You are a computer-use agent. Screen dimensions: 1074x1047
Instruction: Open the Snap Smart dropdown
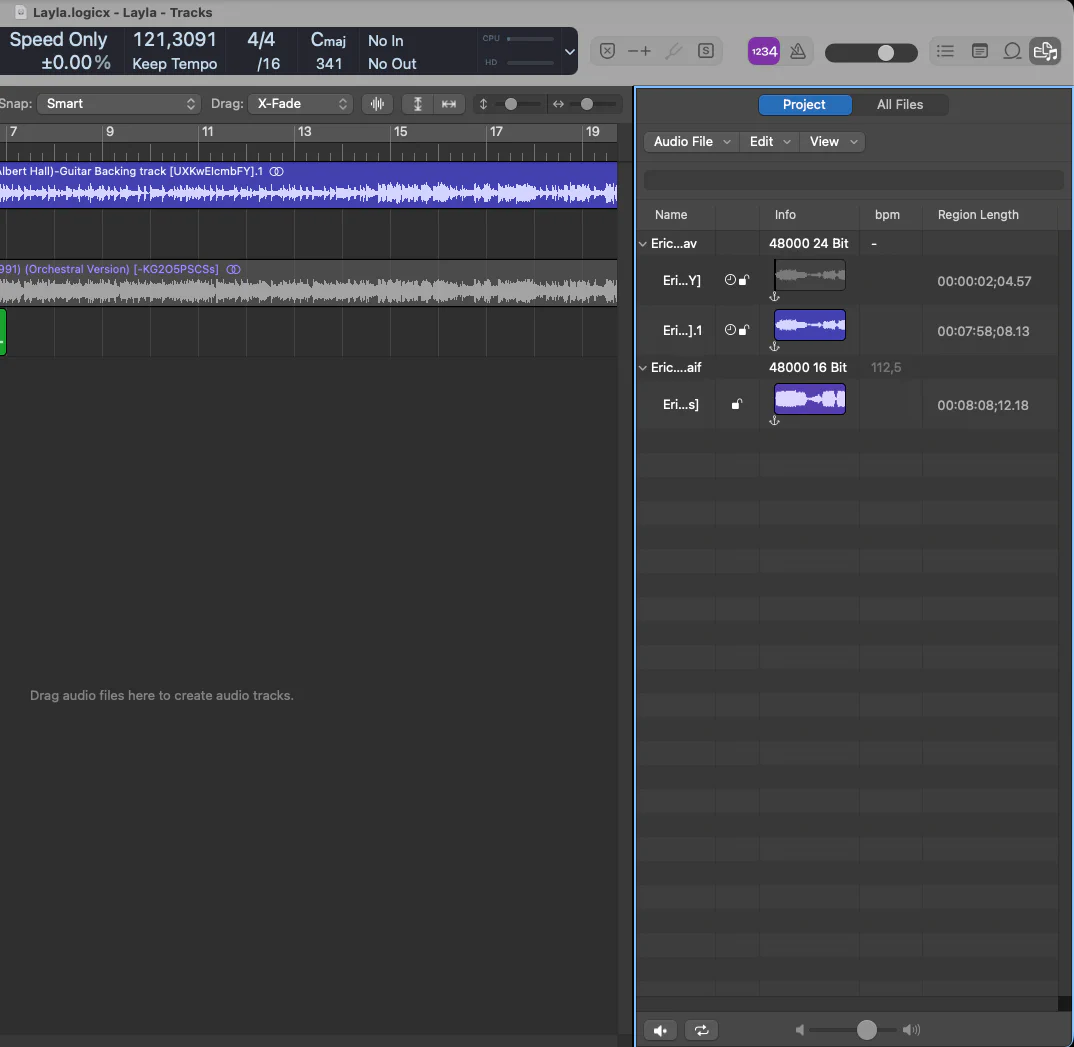pos(119,103)
